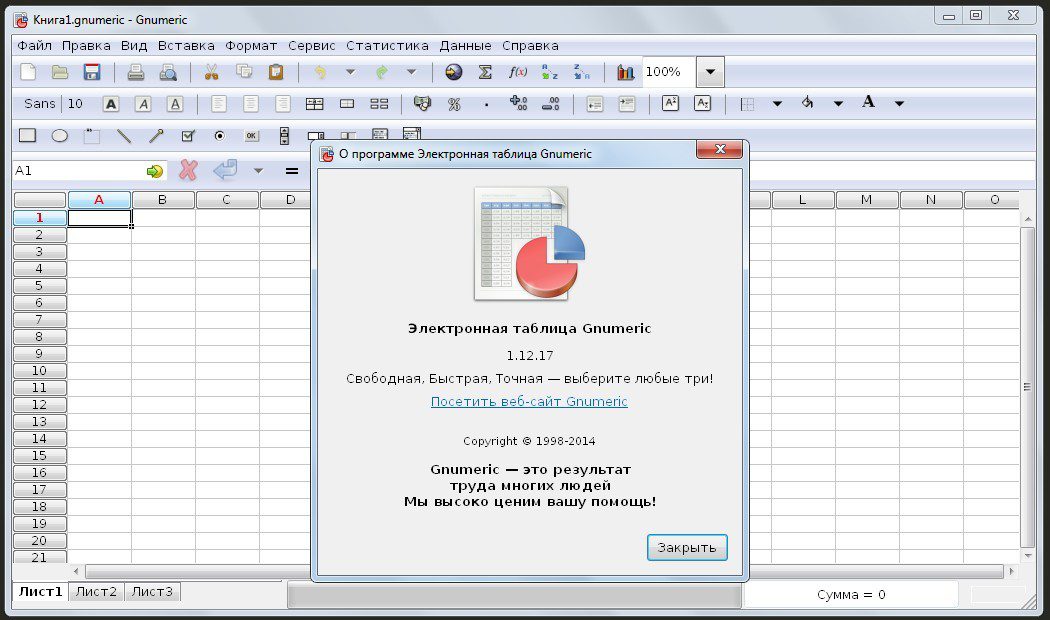Print the sheet using the printer icon
This screenshot has width=1050, height=620.
[136, 72]
